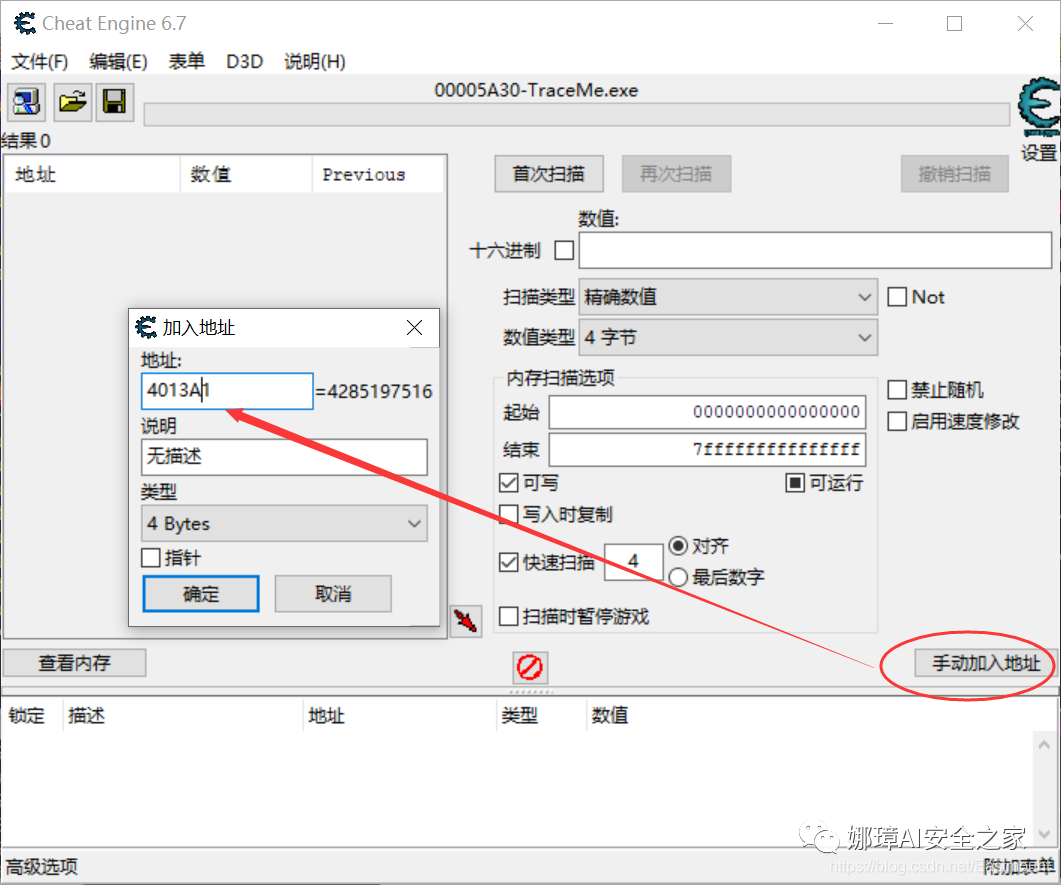Toggle the 可运行 checkbox
This screenshot has width=1061, height=885.
795,482
